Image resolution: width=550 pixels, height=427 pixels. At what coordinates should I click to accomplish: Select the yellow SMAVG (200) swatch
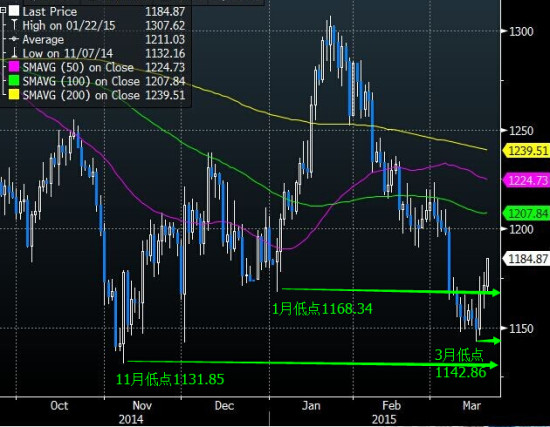(14, 95)
